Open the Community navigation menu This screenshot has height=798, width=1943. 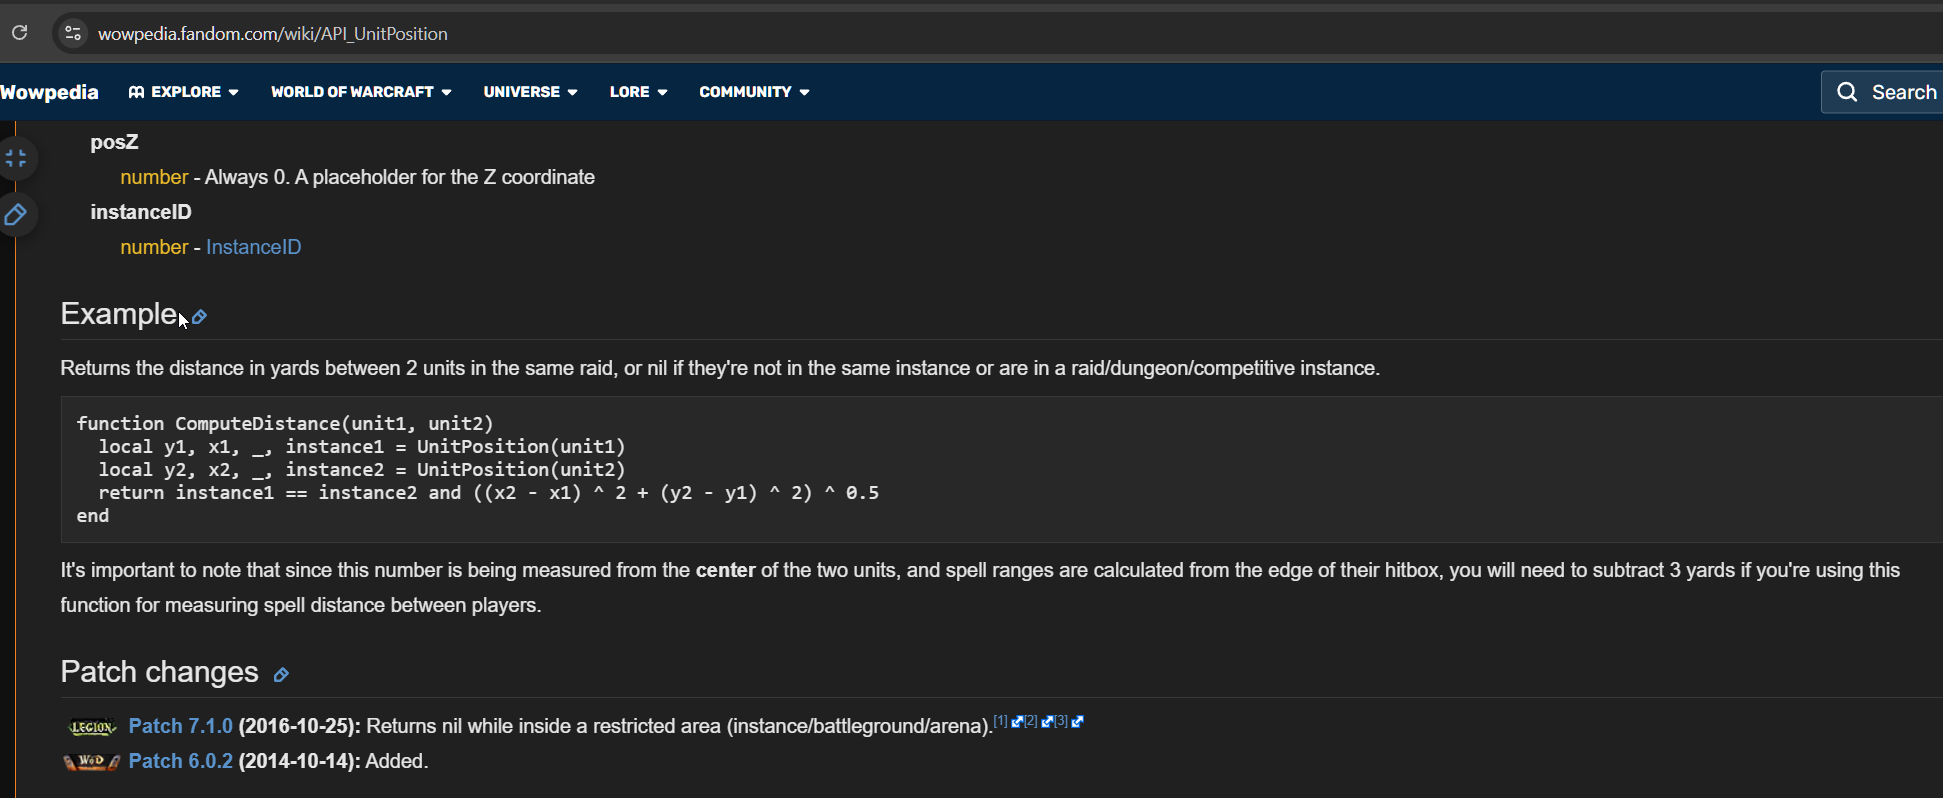click(754, 92)
